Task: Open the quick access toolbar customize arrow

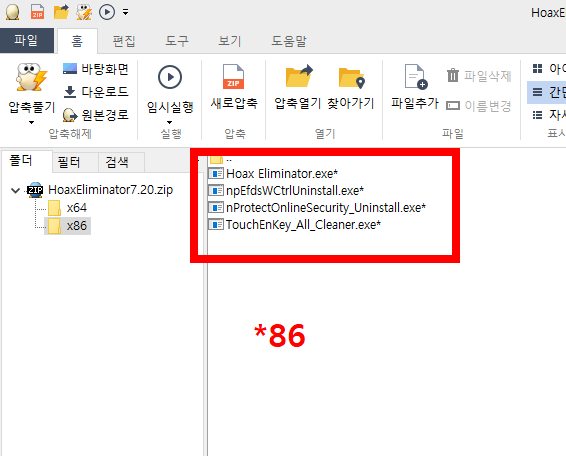Action: click(x=125, y=12)
